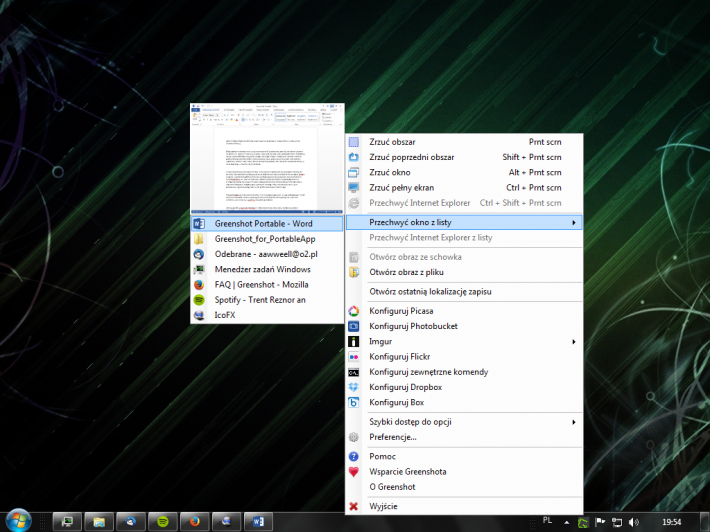Choose Zrzuć poprzedni obszar
The image size is (710, 532).
[465, 157]
